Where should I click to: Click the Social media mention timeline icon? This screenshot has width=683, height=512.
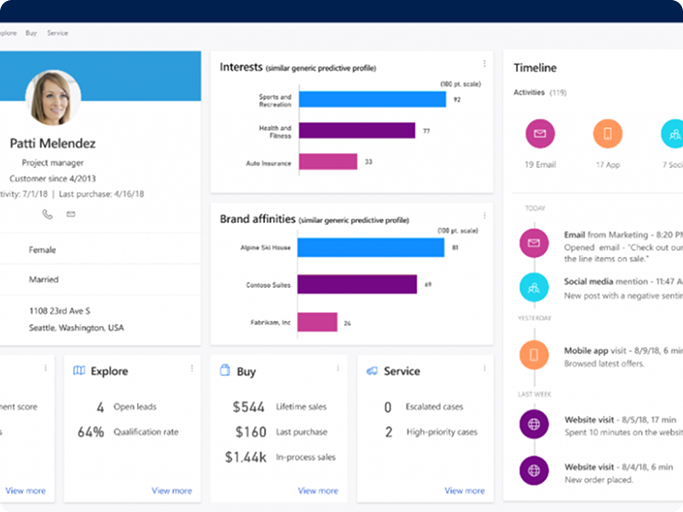[534, 288]
